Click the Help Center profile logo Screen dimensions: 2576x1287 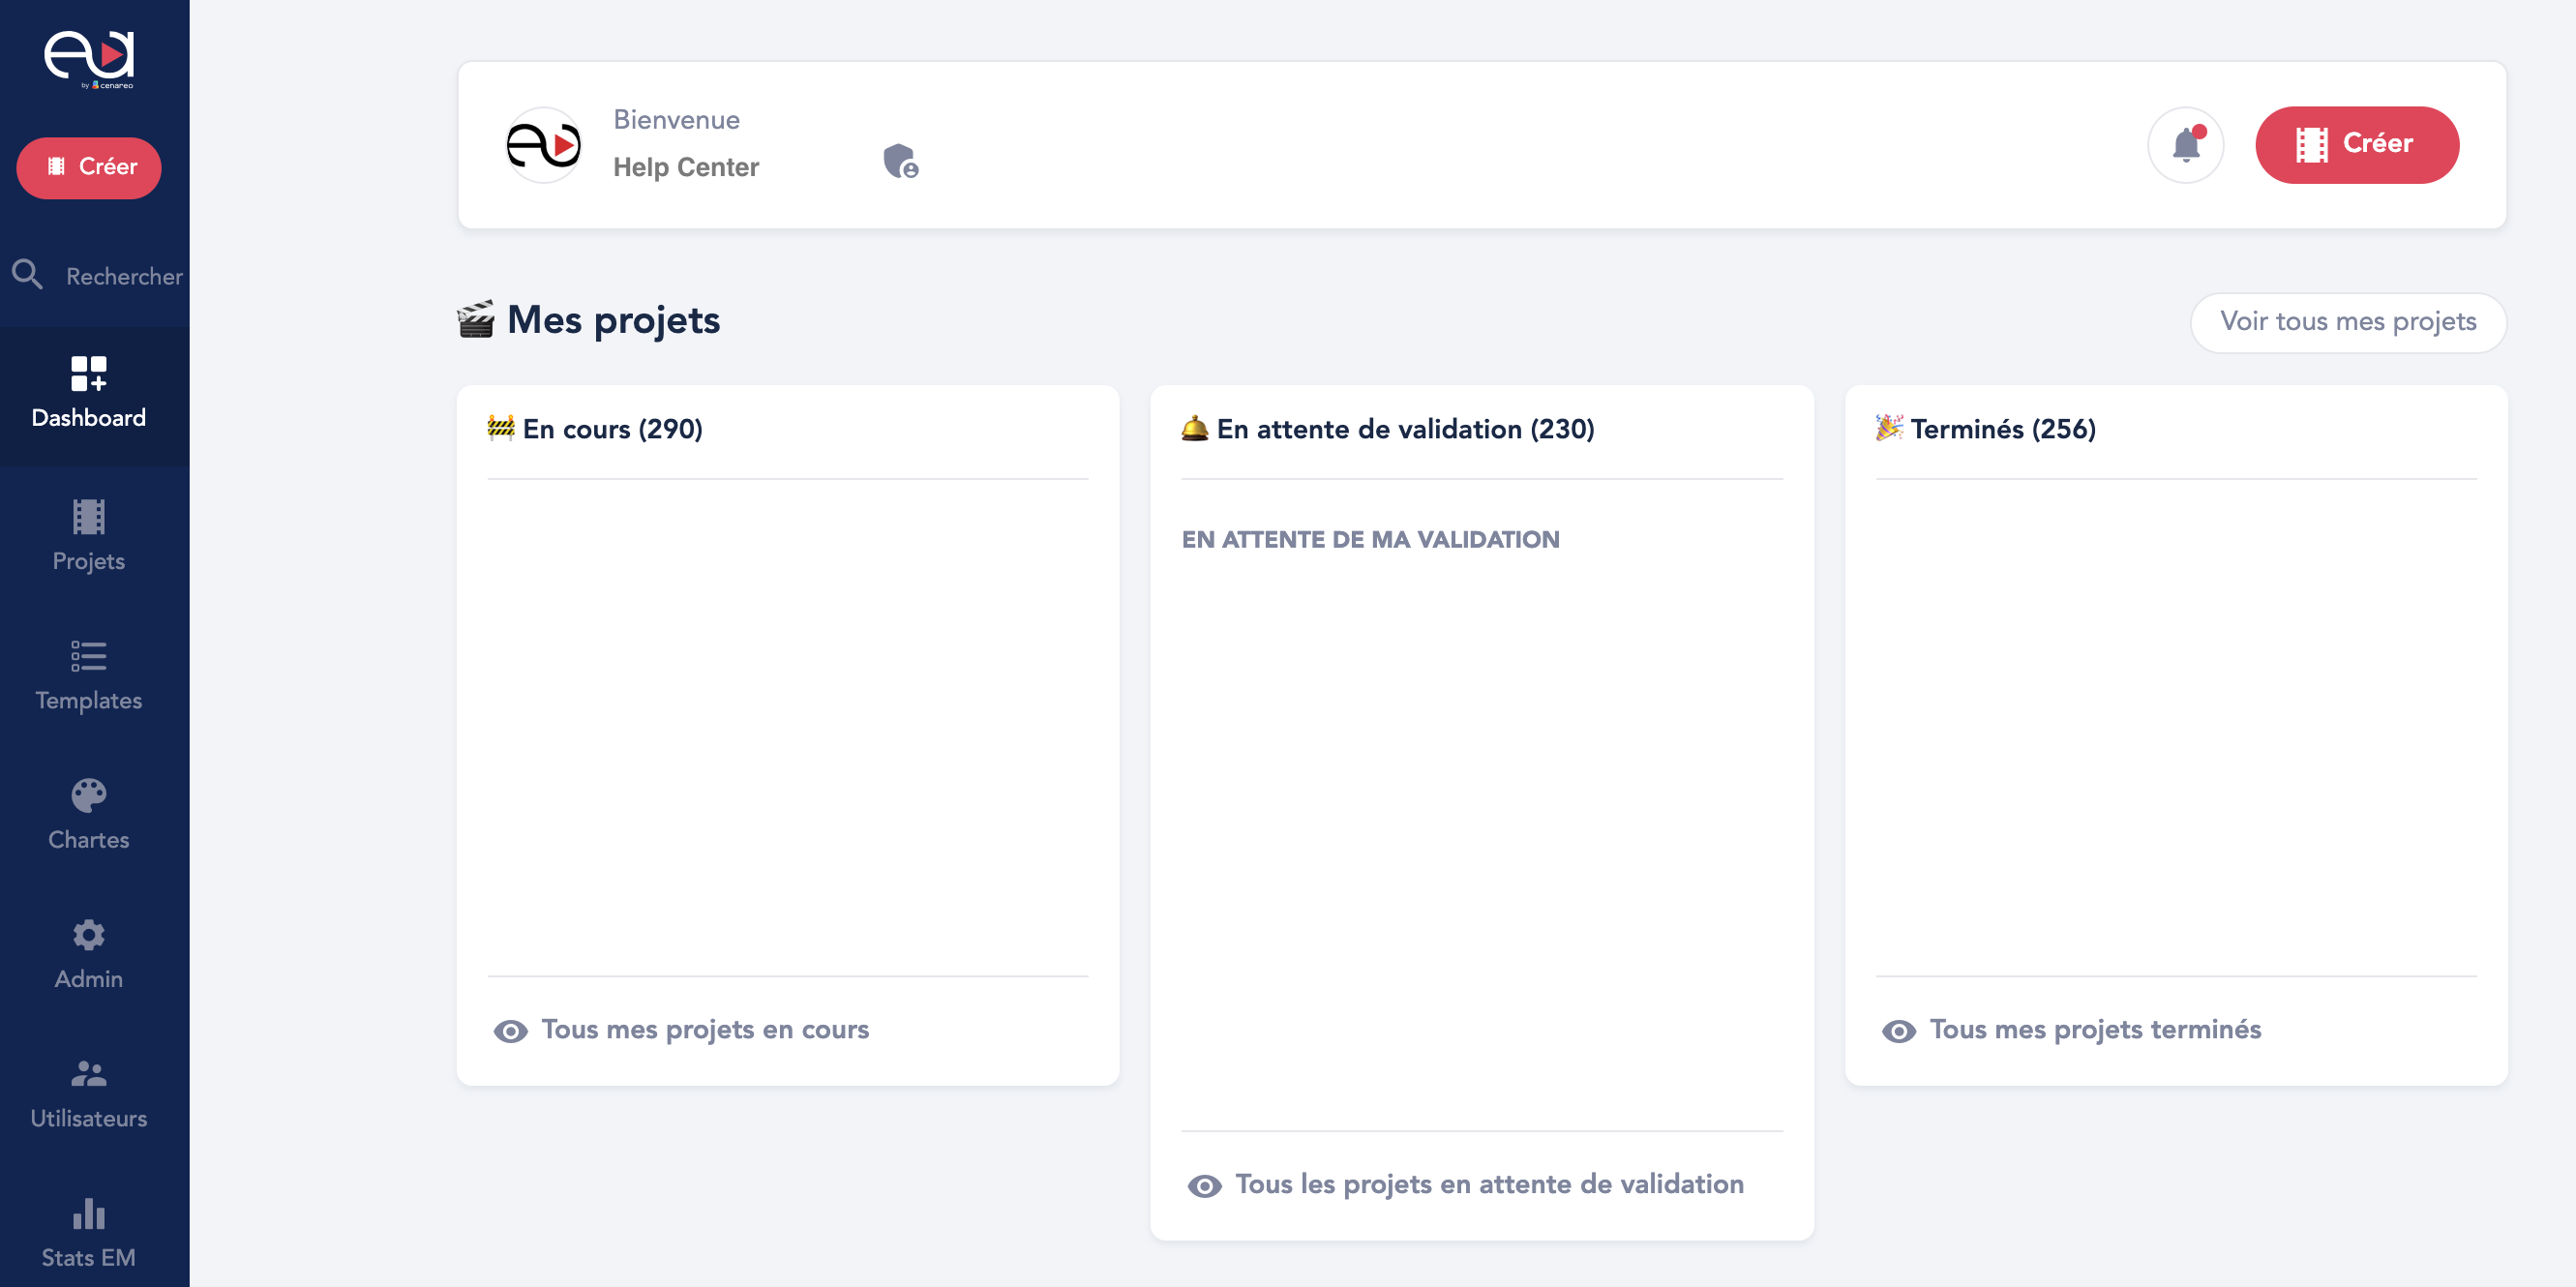[544, 145]
